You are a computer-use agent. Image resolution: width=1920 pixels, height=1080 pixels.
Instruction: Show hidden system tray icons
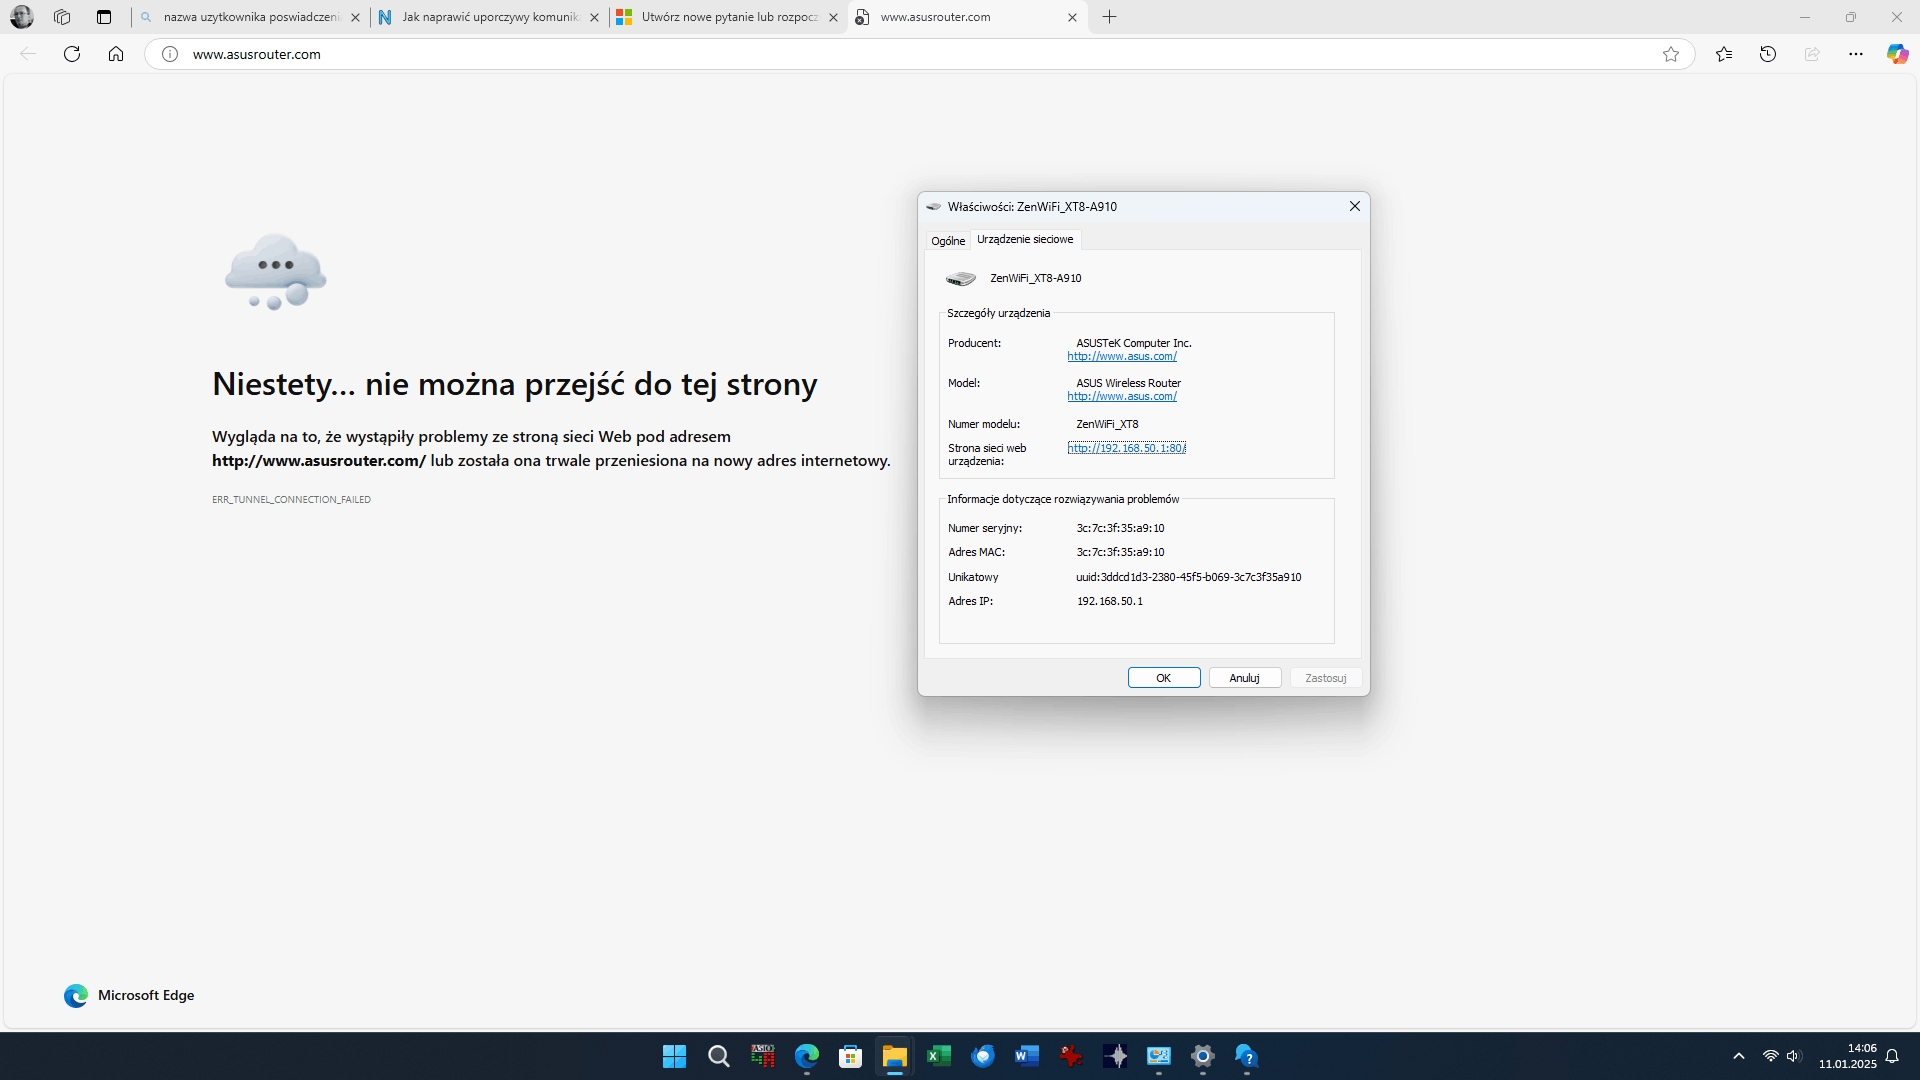(x=1739, y=1056)
